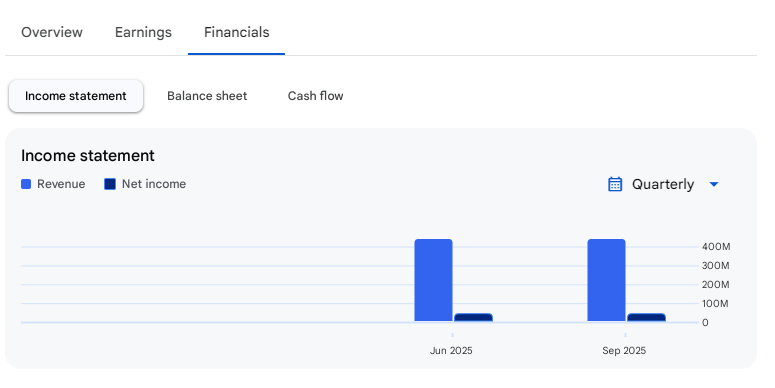Image resolution: width=775 pixels, height=388 pixels.
Task: Click the Net income legend label
Action: [154, 184]
